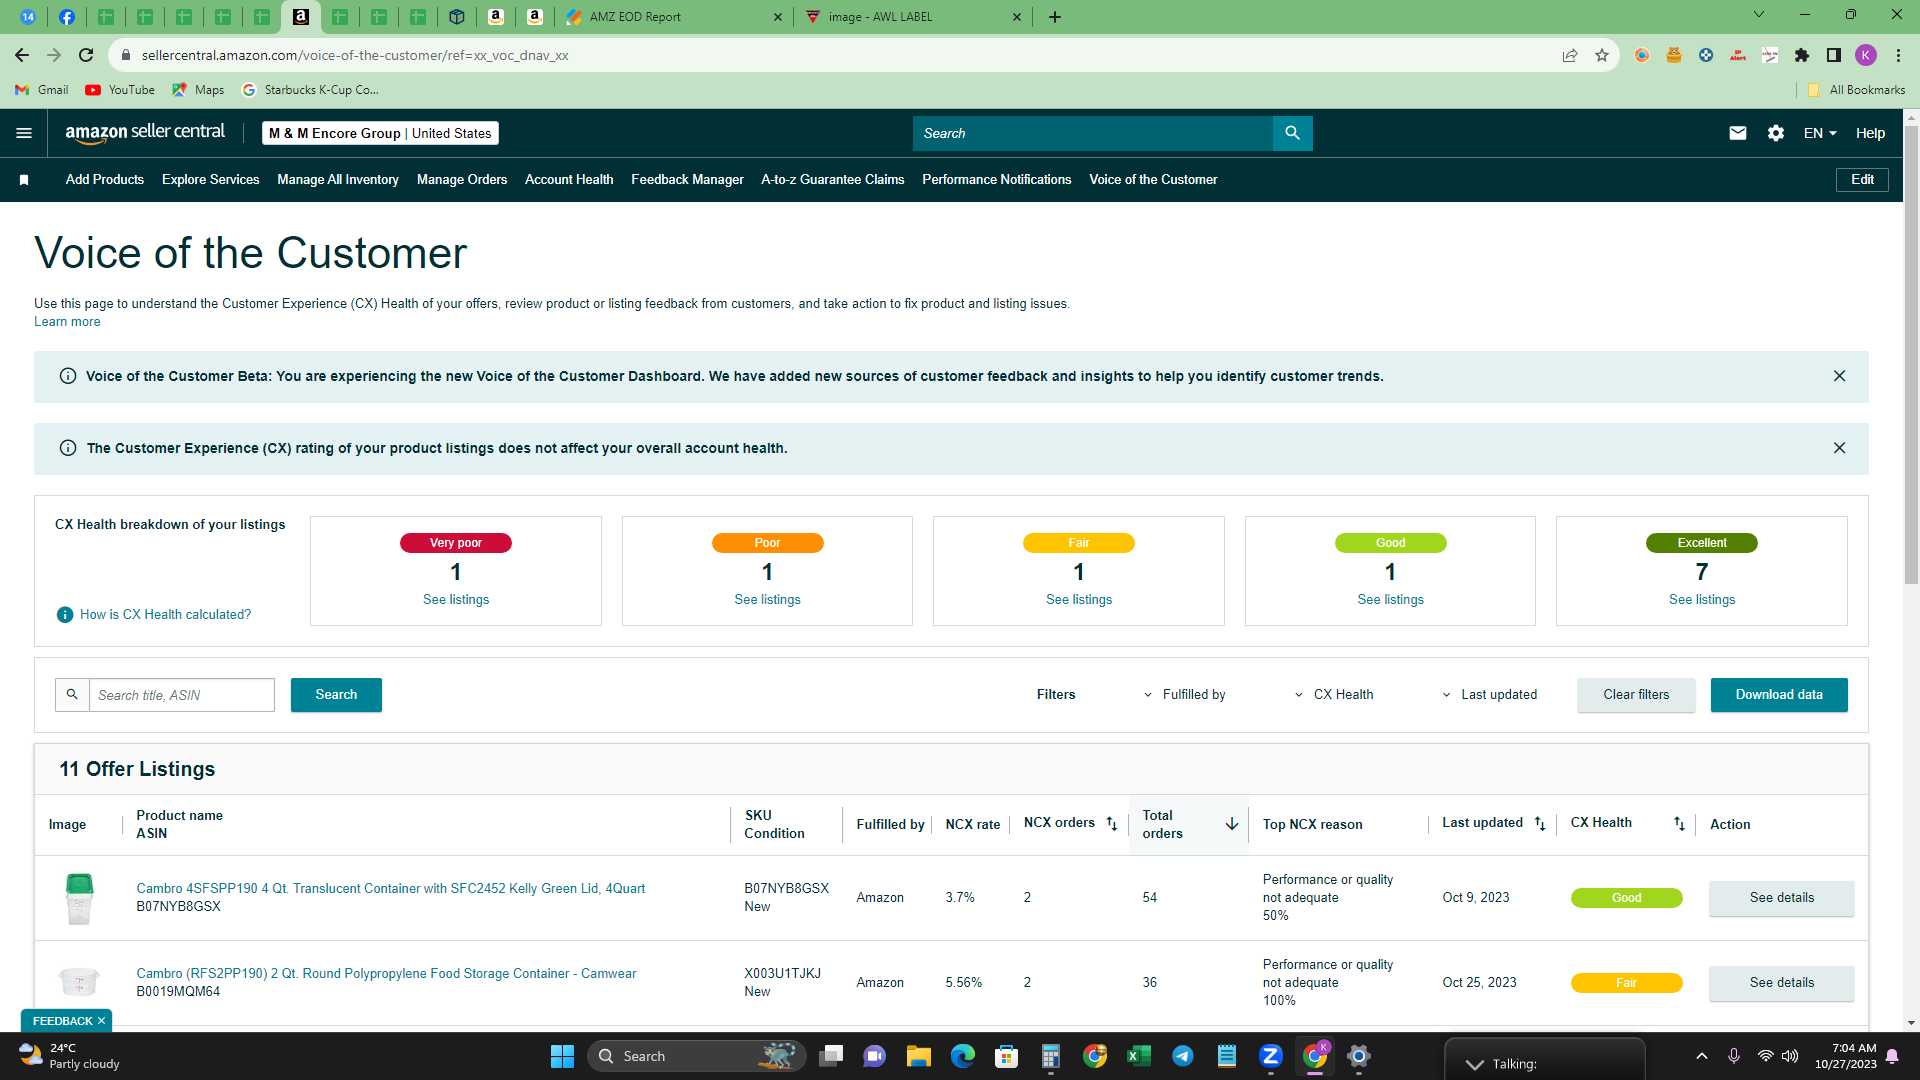Sort by Last updated arrows
The width and height of the screenshot is (1920, 1080).
click(x=1540, y=824)
